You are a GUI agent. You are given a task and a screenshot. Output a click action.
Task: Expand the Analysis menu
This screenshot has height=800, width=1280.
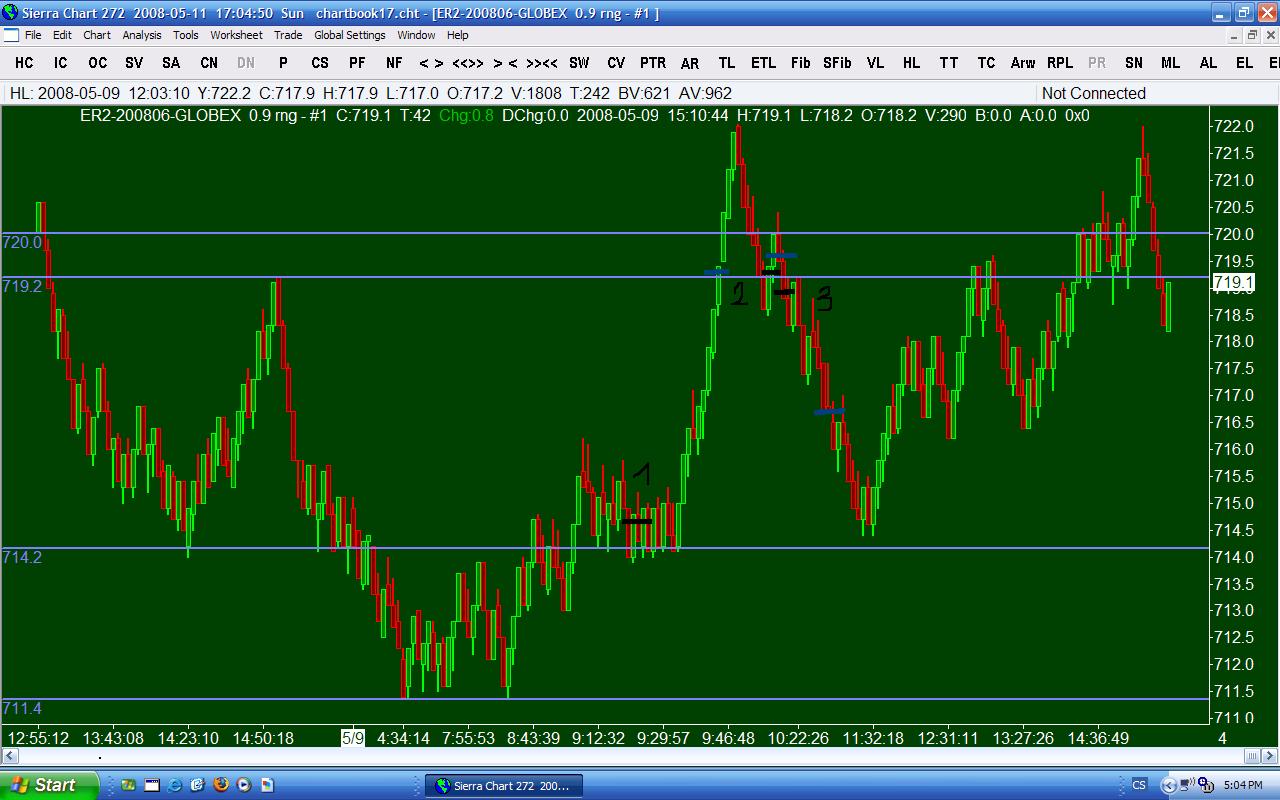click(x=142, y=35)
